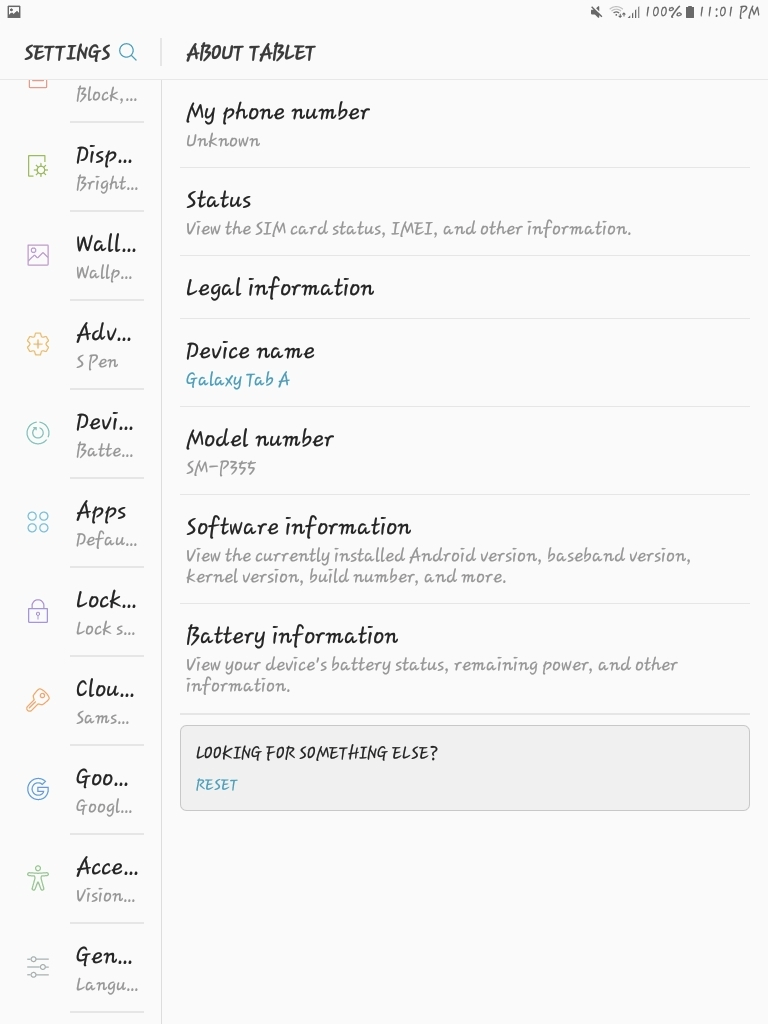Tap the Wallpaper picture icon

coord(38,255)
